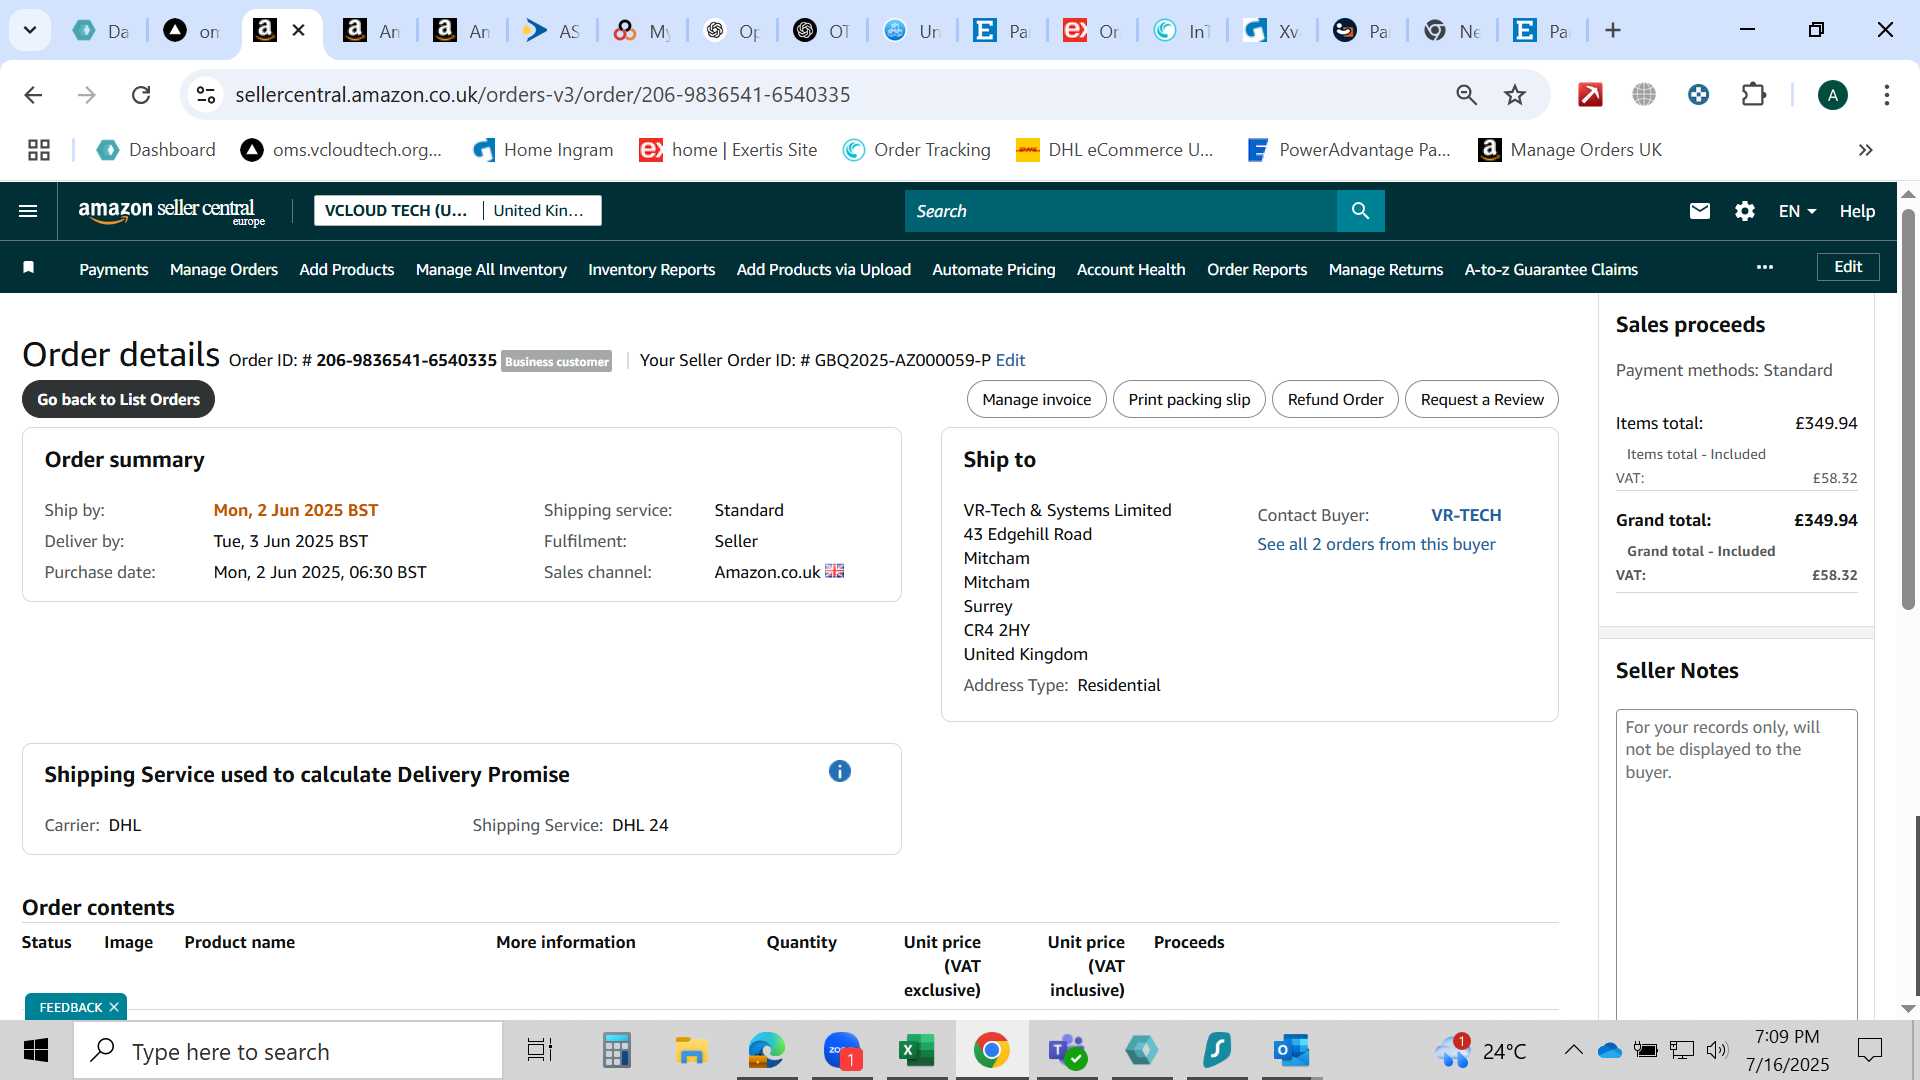Open the more options ellipsis in navigation bar

coord(1764,267)
